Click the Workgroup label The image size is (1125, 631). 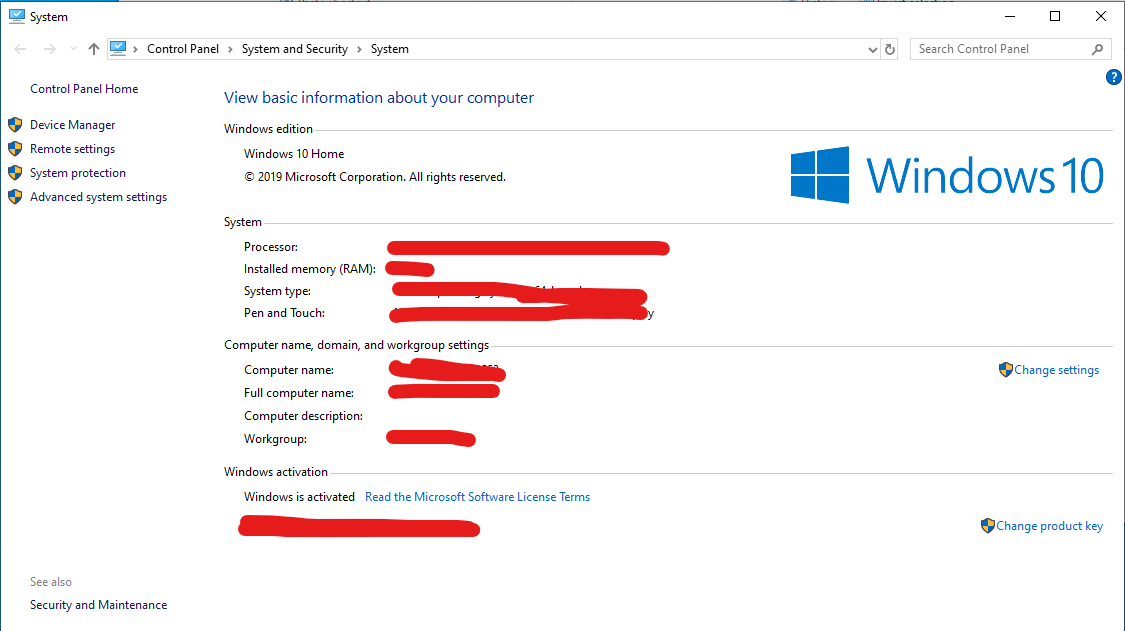(276, 439)
